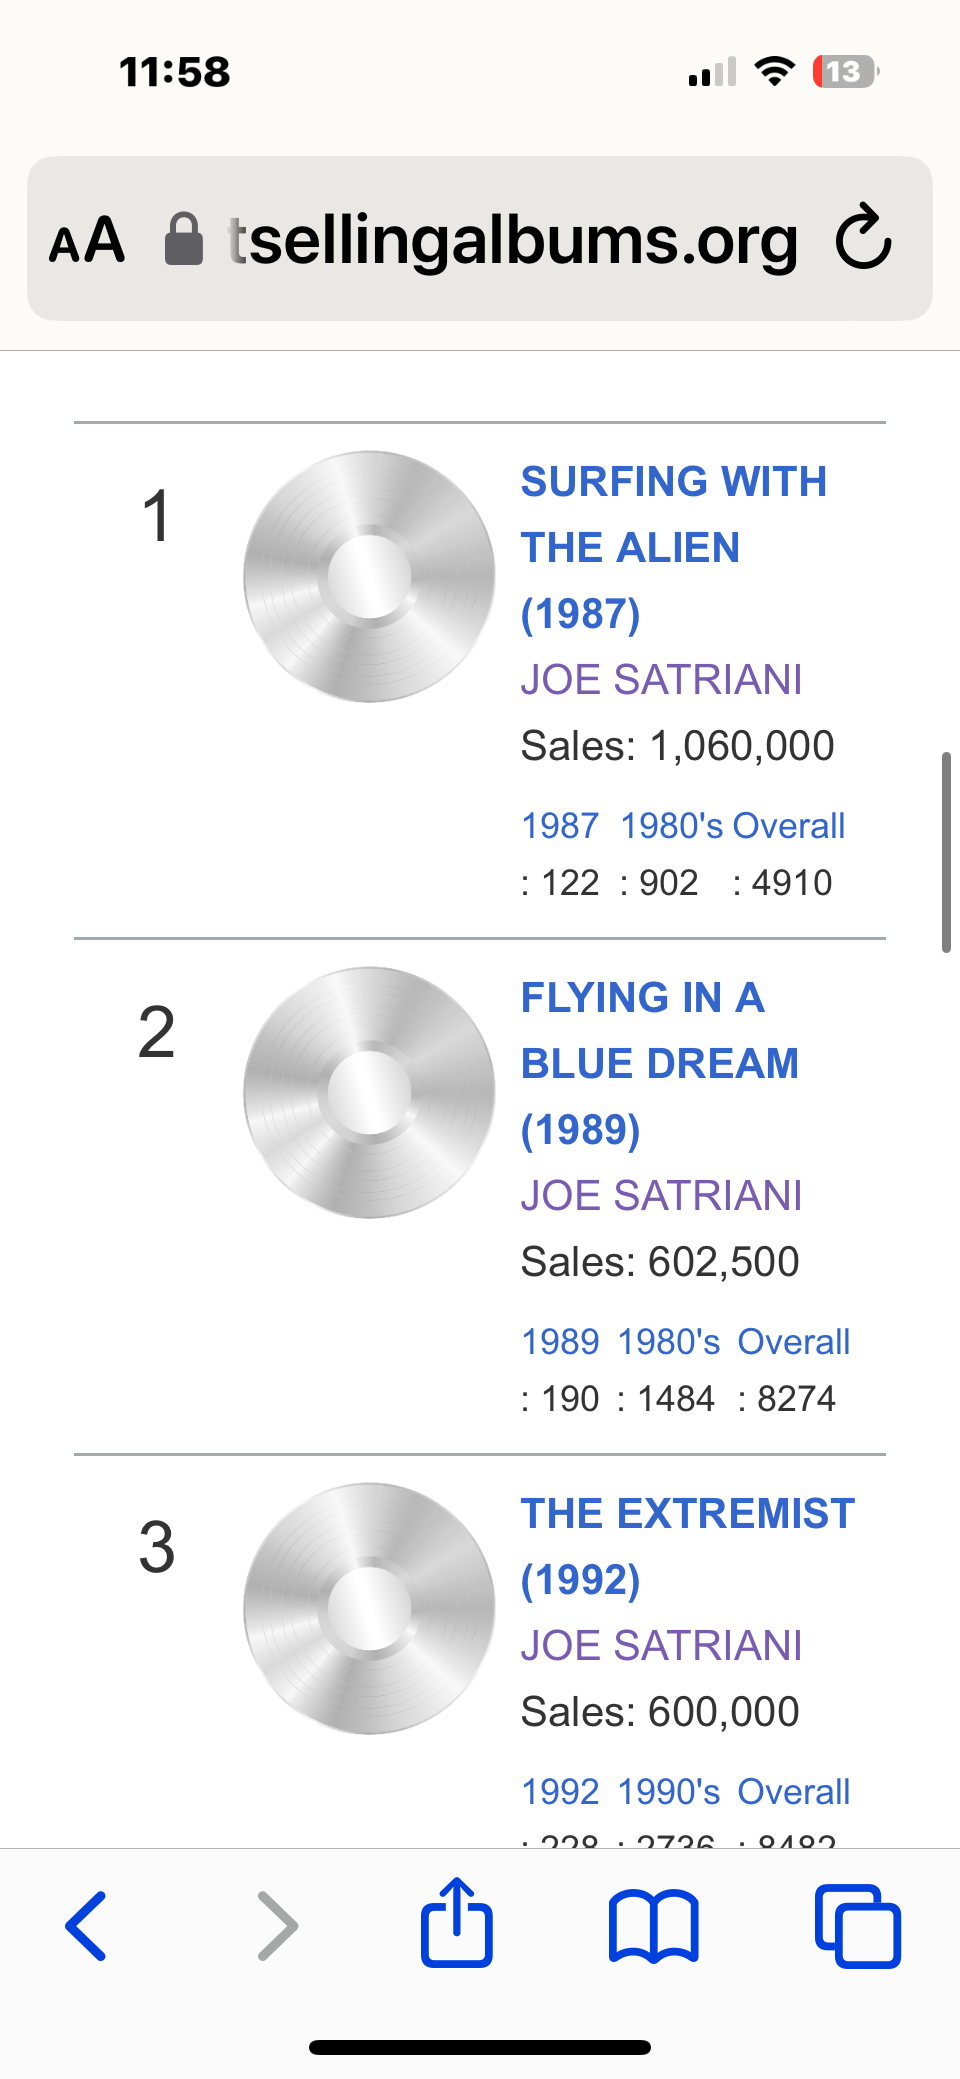Tap the Safari back arrow
Image resolution: width=960 pixels, height=2079 pixels.
86,1925
